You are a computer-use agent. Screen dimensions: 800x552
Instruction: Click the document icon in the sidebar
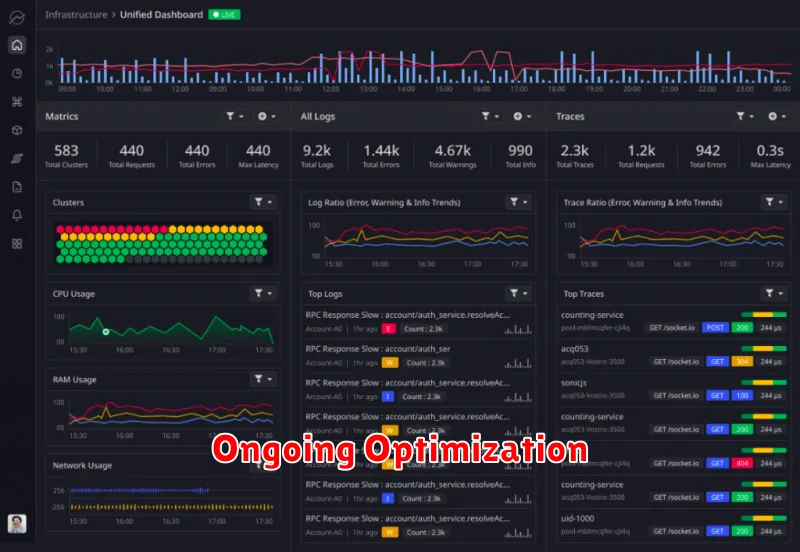(16, 186)
